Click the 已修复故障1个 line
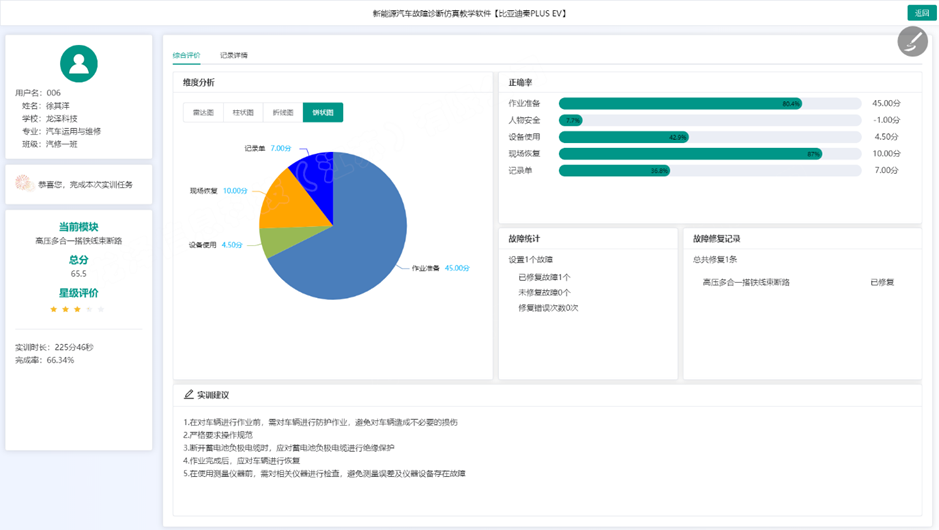Screen dimensions: 939x530 coord(544,277)
